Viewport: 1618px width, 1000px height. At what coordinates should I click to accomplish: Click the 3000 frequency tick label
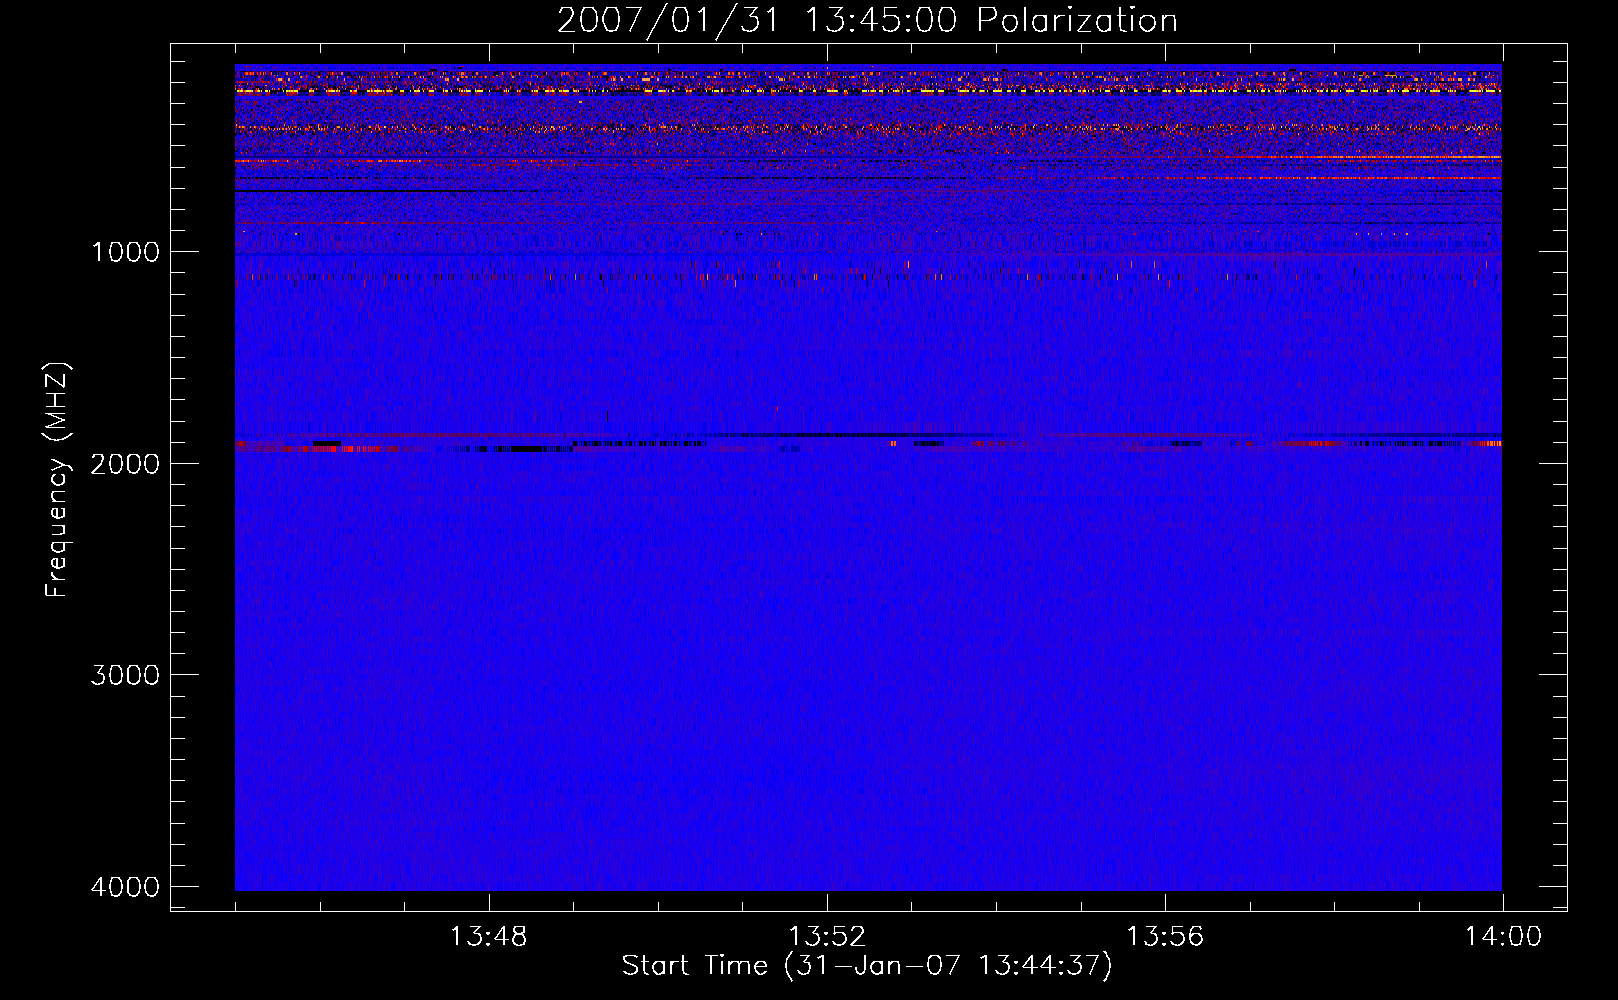125,675
